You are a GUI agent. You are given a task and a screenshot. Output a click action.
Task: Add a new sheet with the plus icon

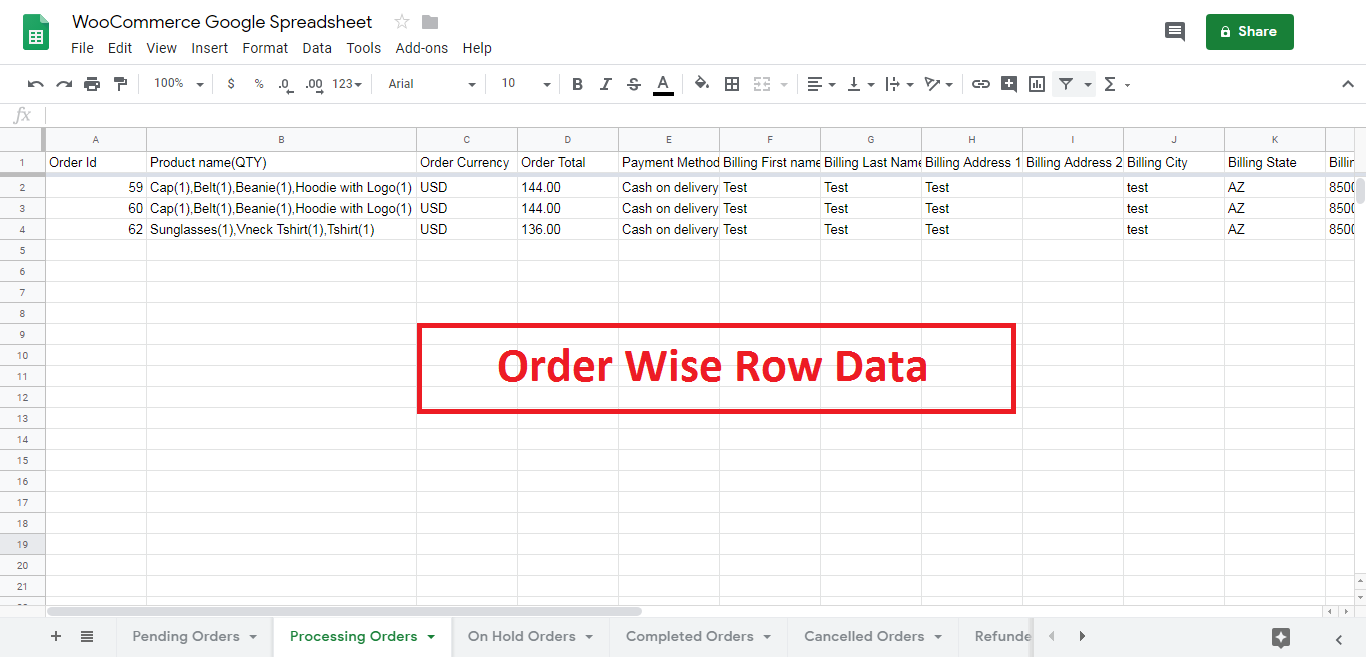[x=56, y=636]
